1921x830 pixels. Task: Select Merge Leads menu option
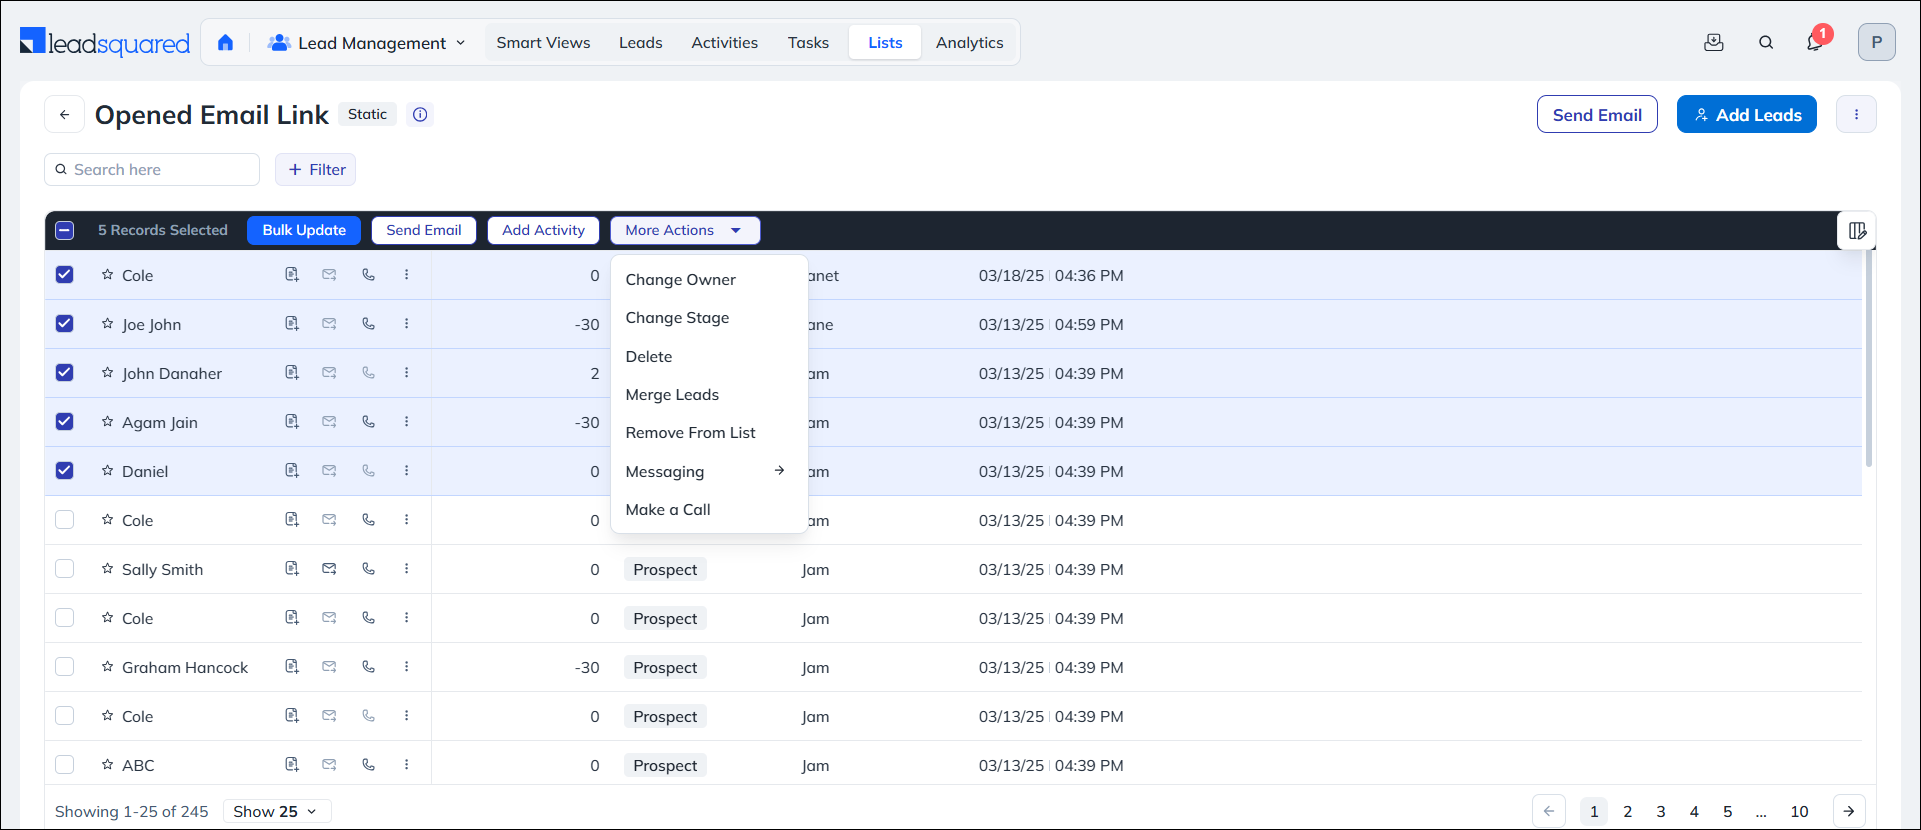point(708,395)
